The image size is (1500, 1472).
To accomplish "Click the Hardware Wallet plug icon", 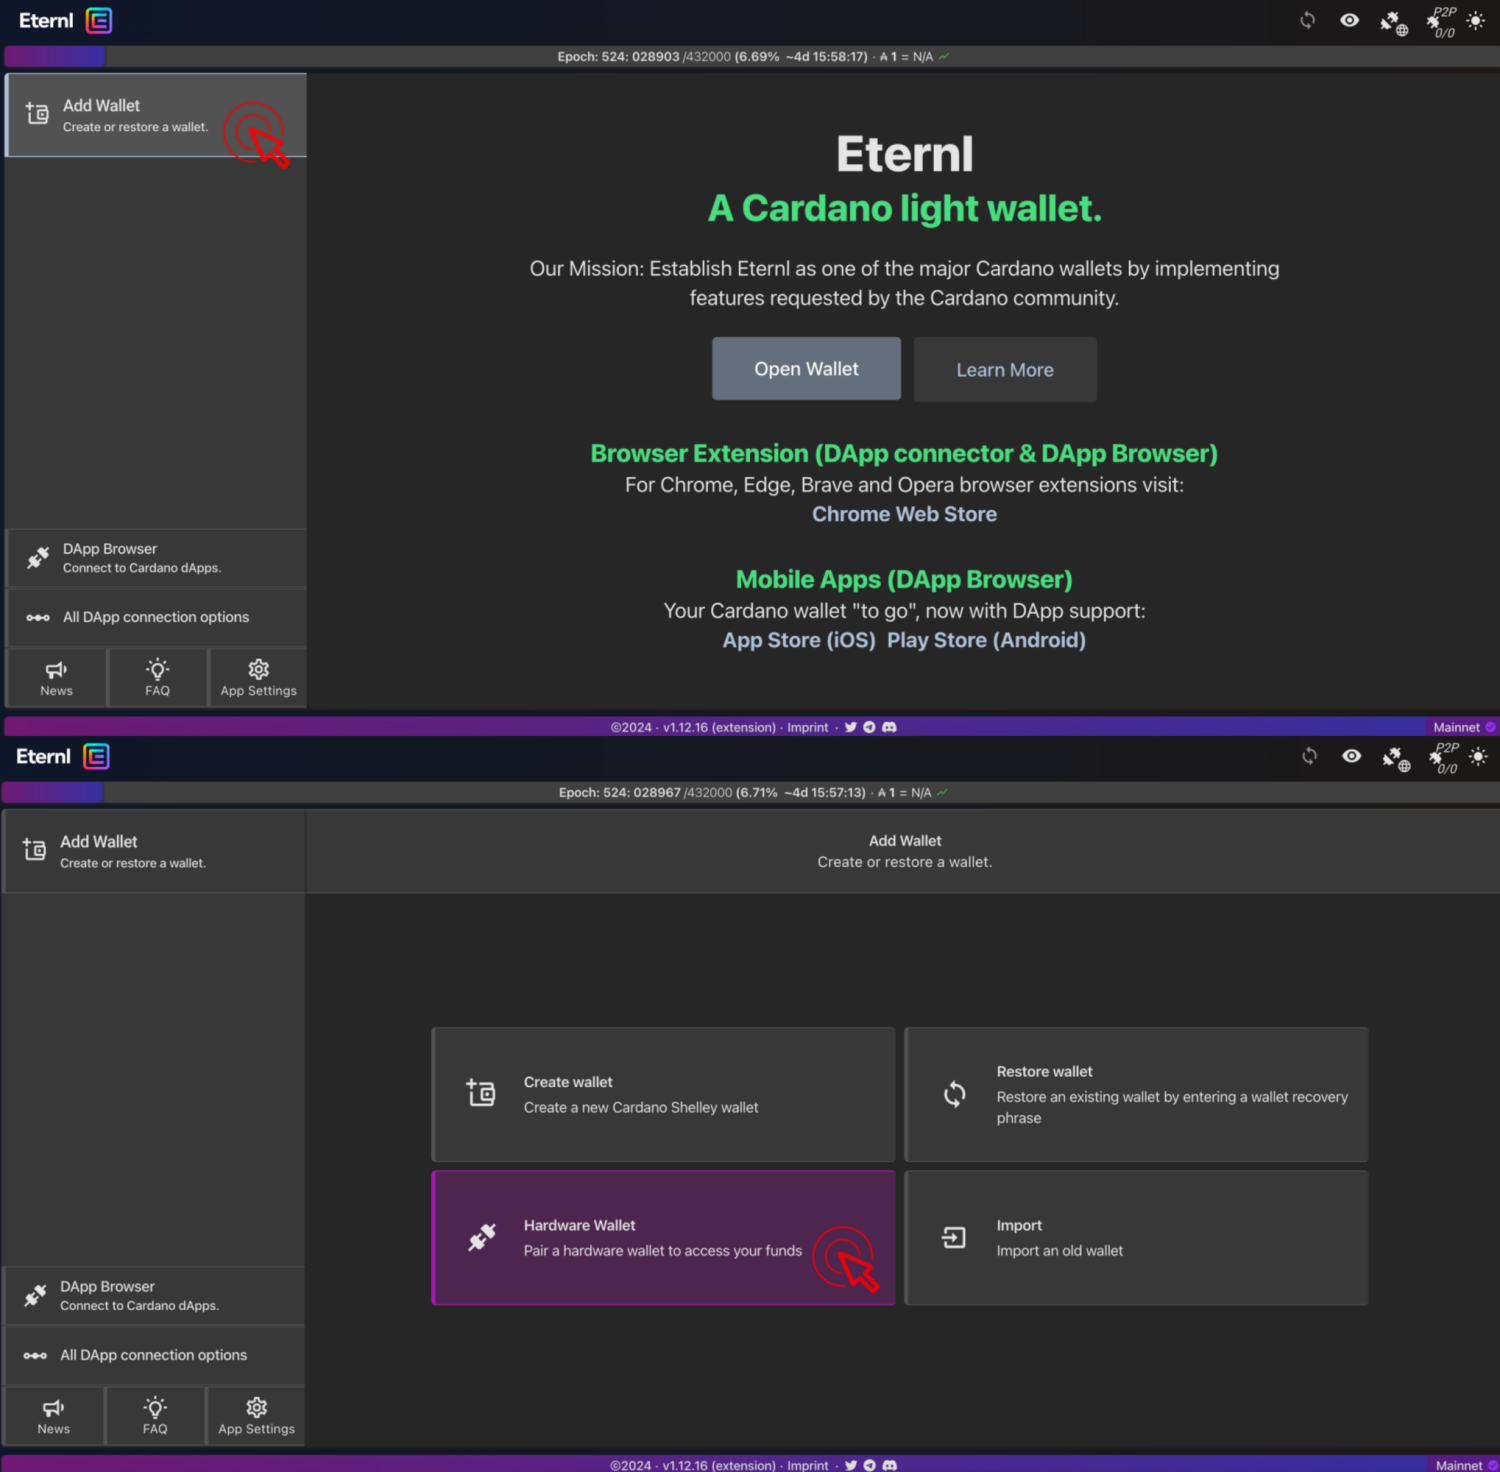I will pos(482,1238).
